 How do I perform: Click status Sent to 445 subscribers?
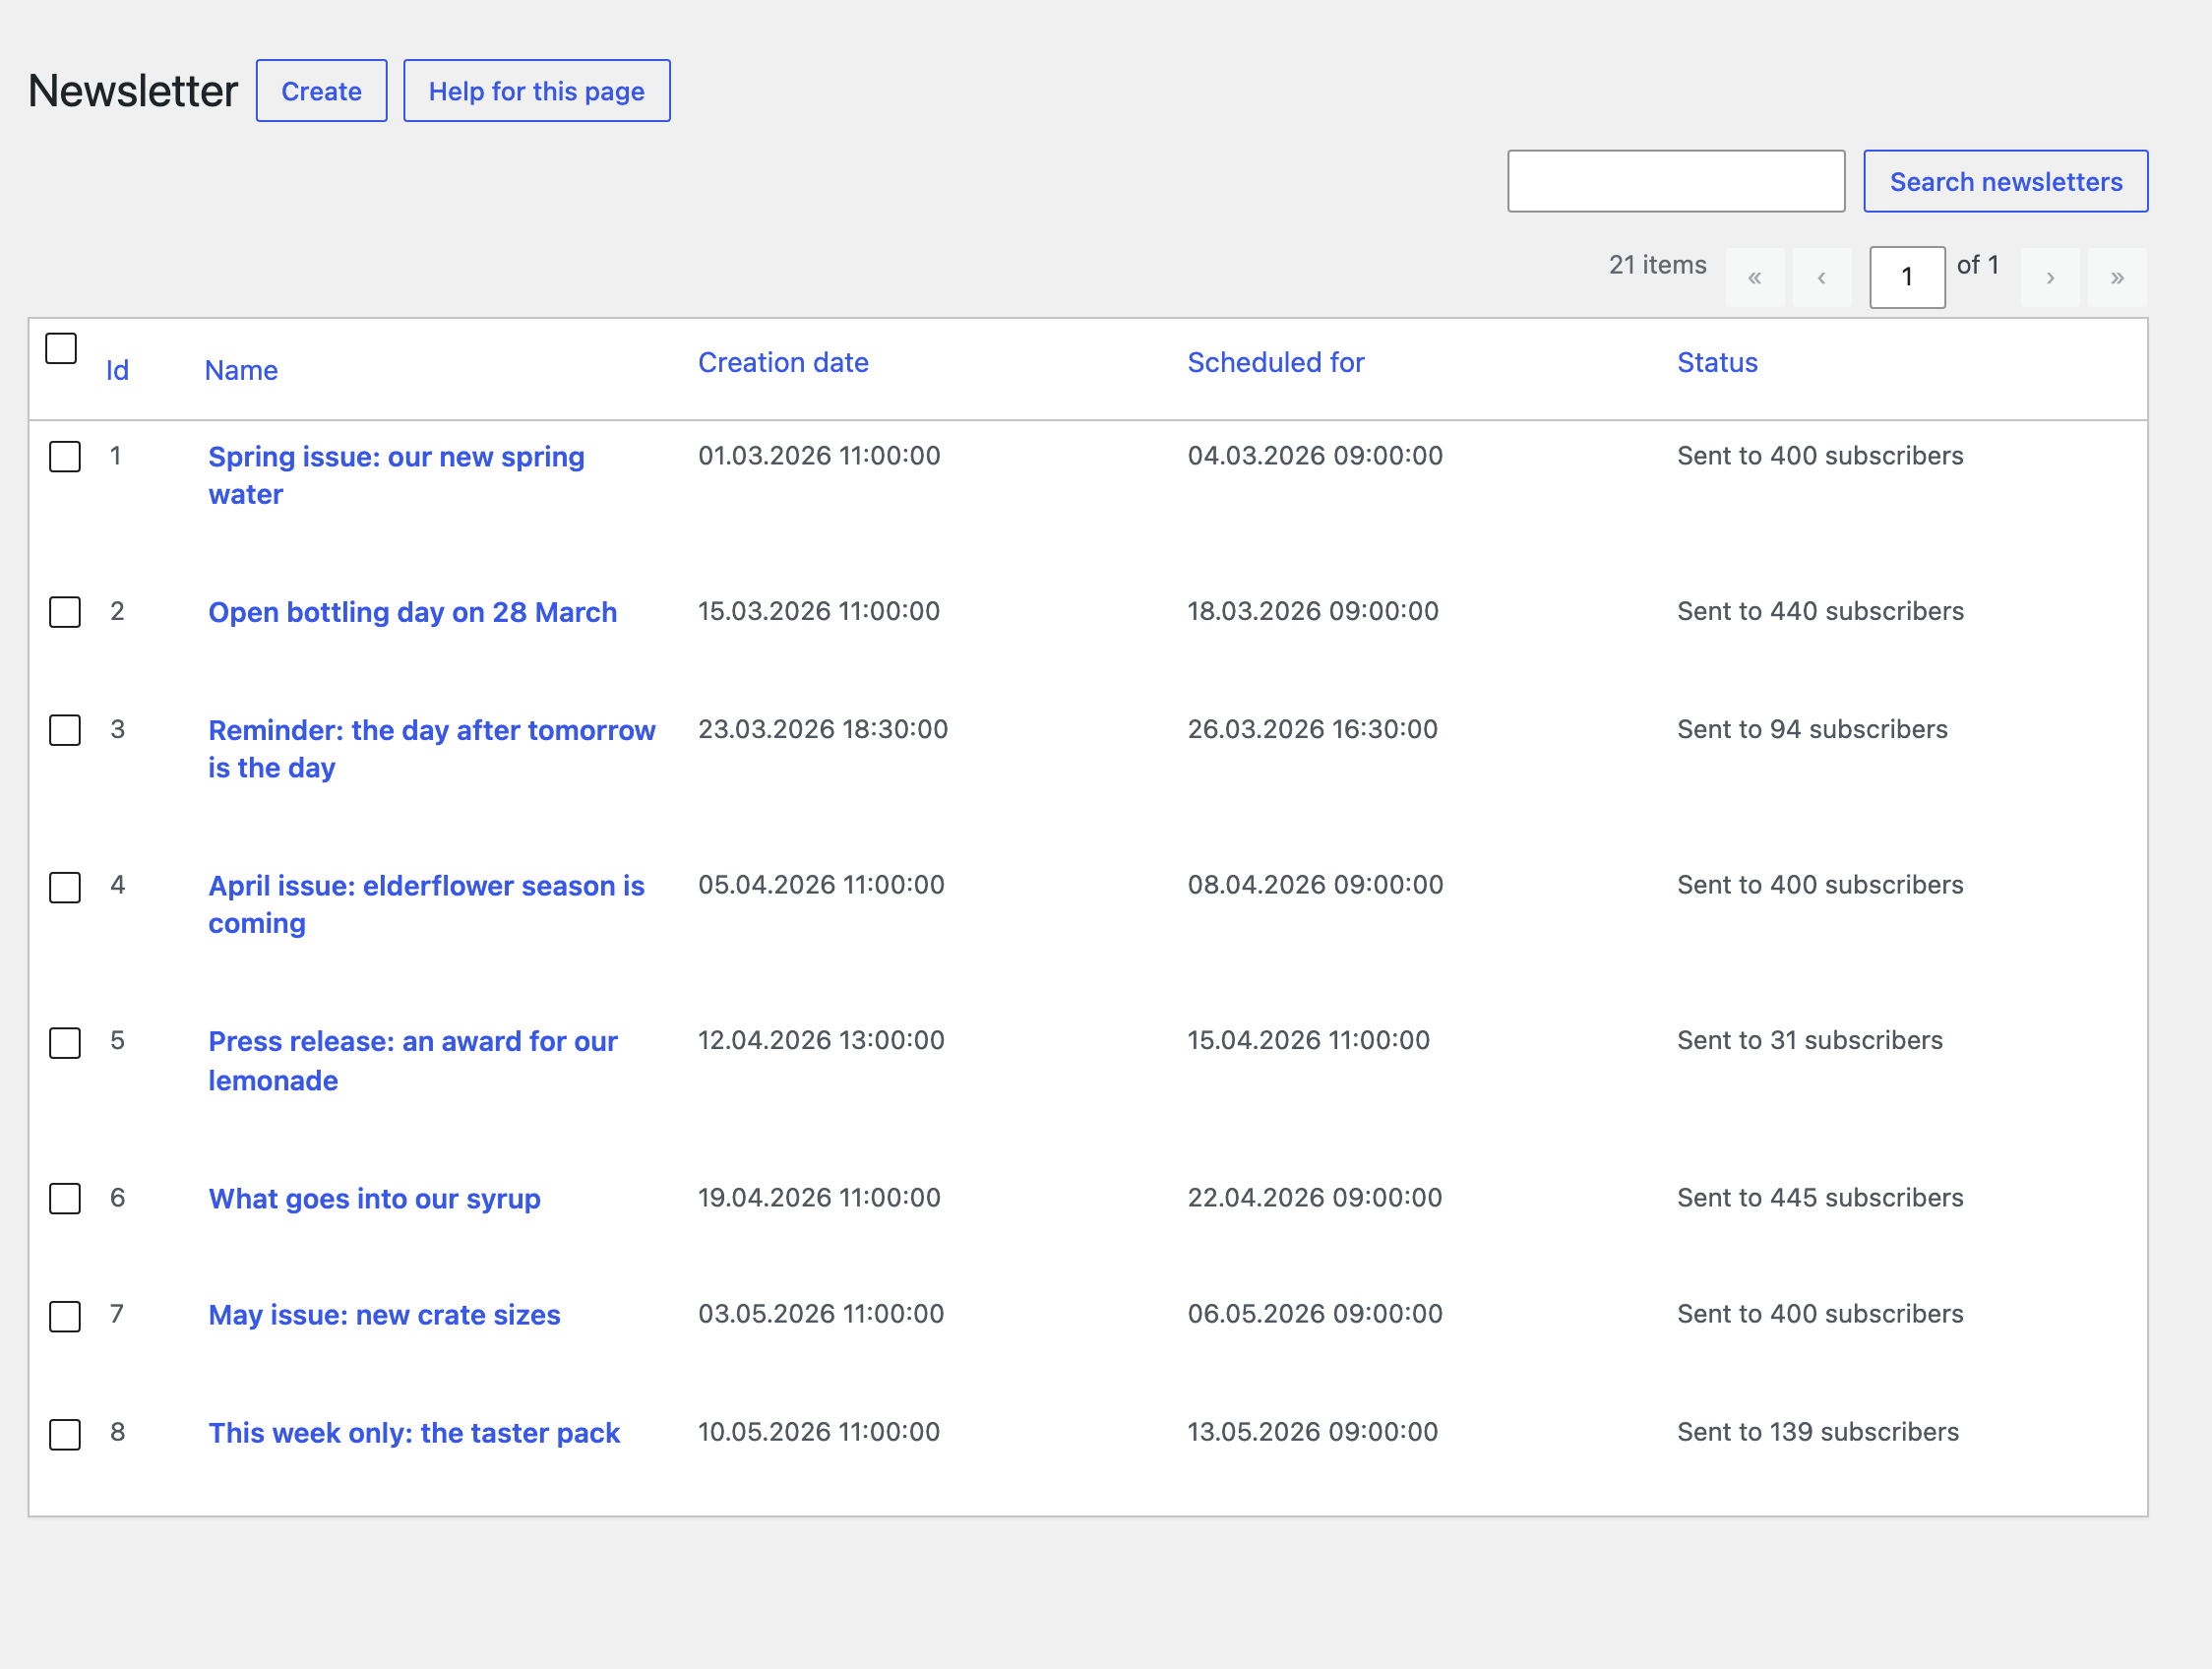click(1820, 1198)
